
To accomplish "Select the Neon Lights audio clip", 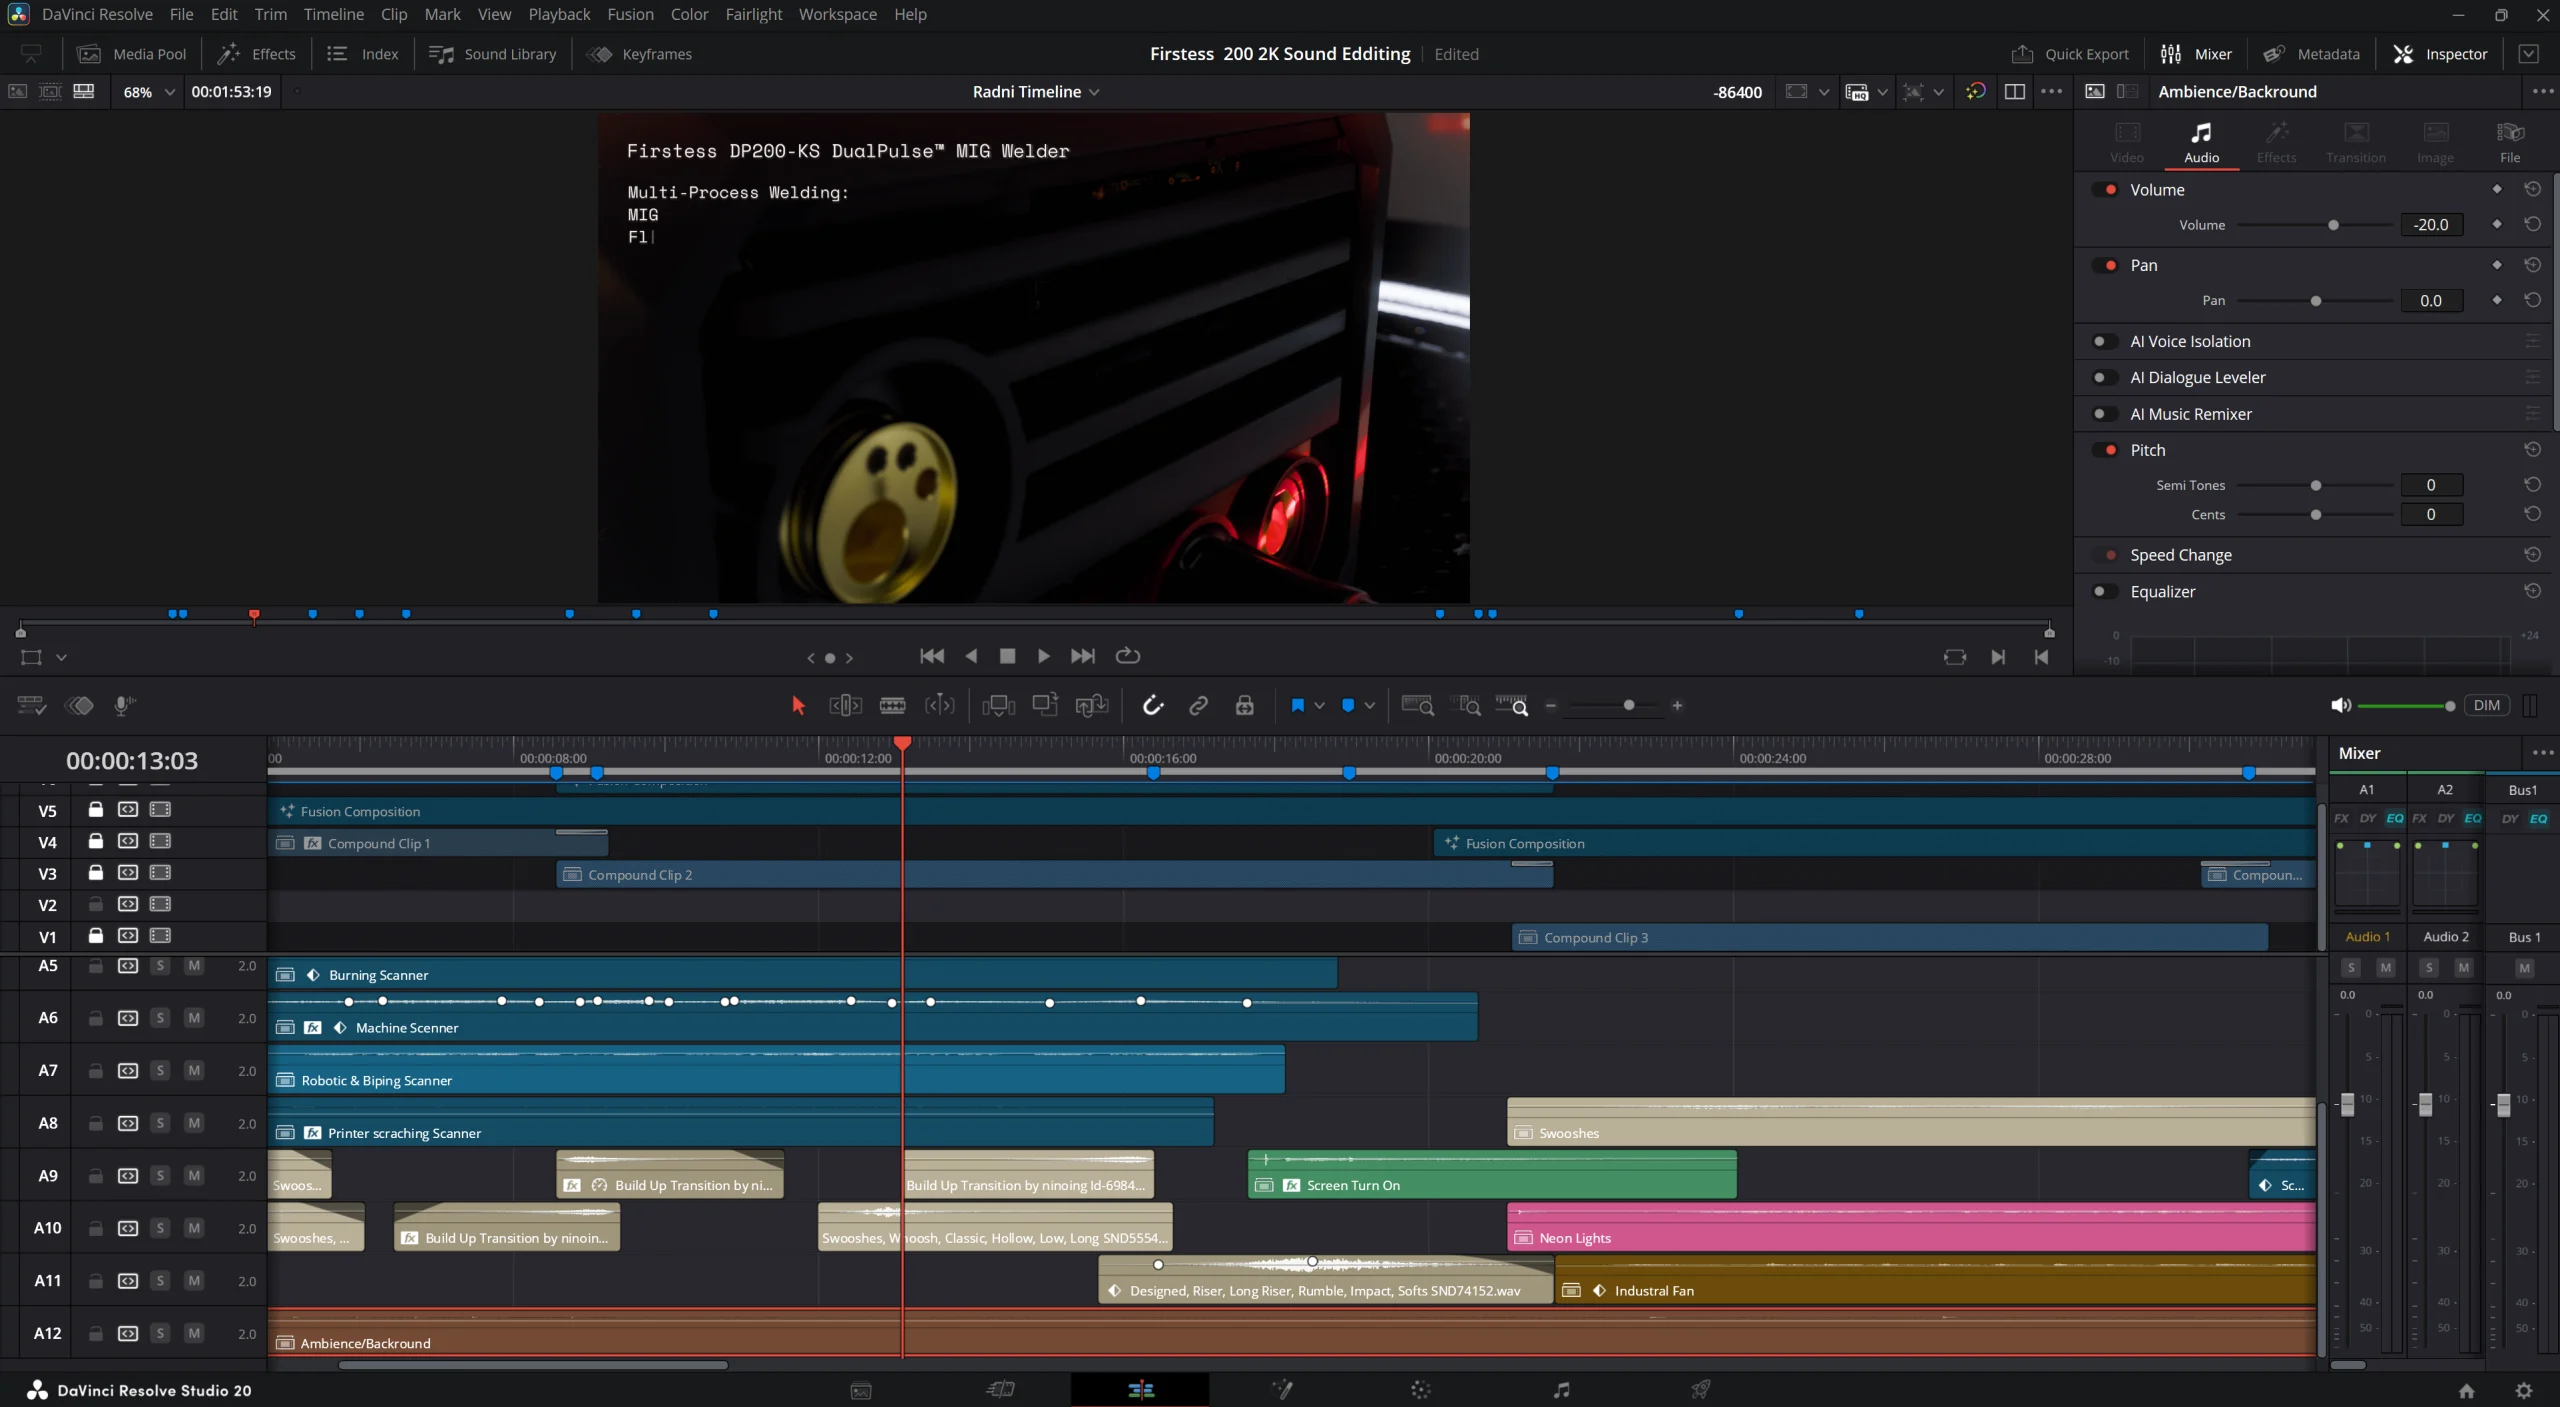I will pos(1911,1228).
